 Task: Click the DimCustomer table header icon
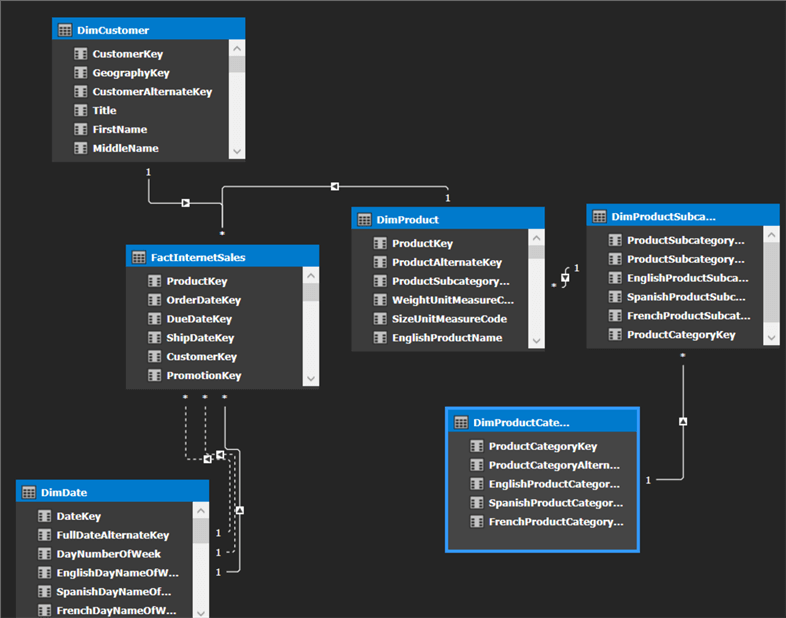pos(65,30)
